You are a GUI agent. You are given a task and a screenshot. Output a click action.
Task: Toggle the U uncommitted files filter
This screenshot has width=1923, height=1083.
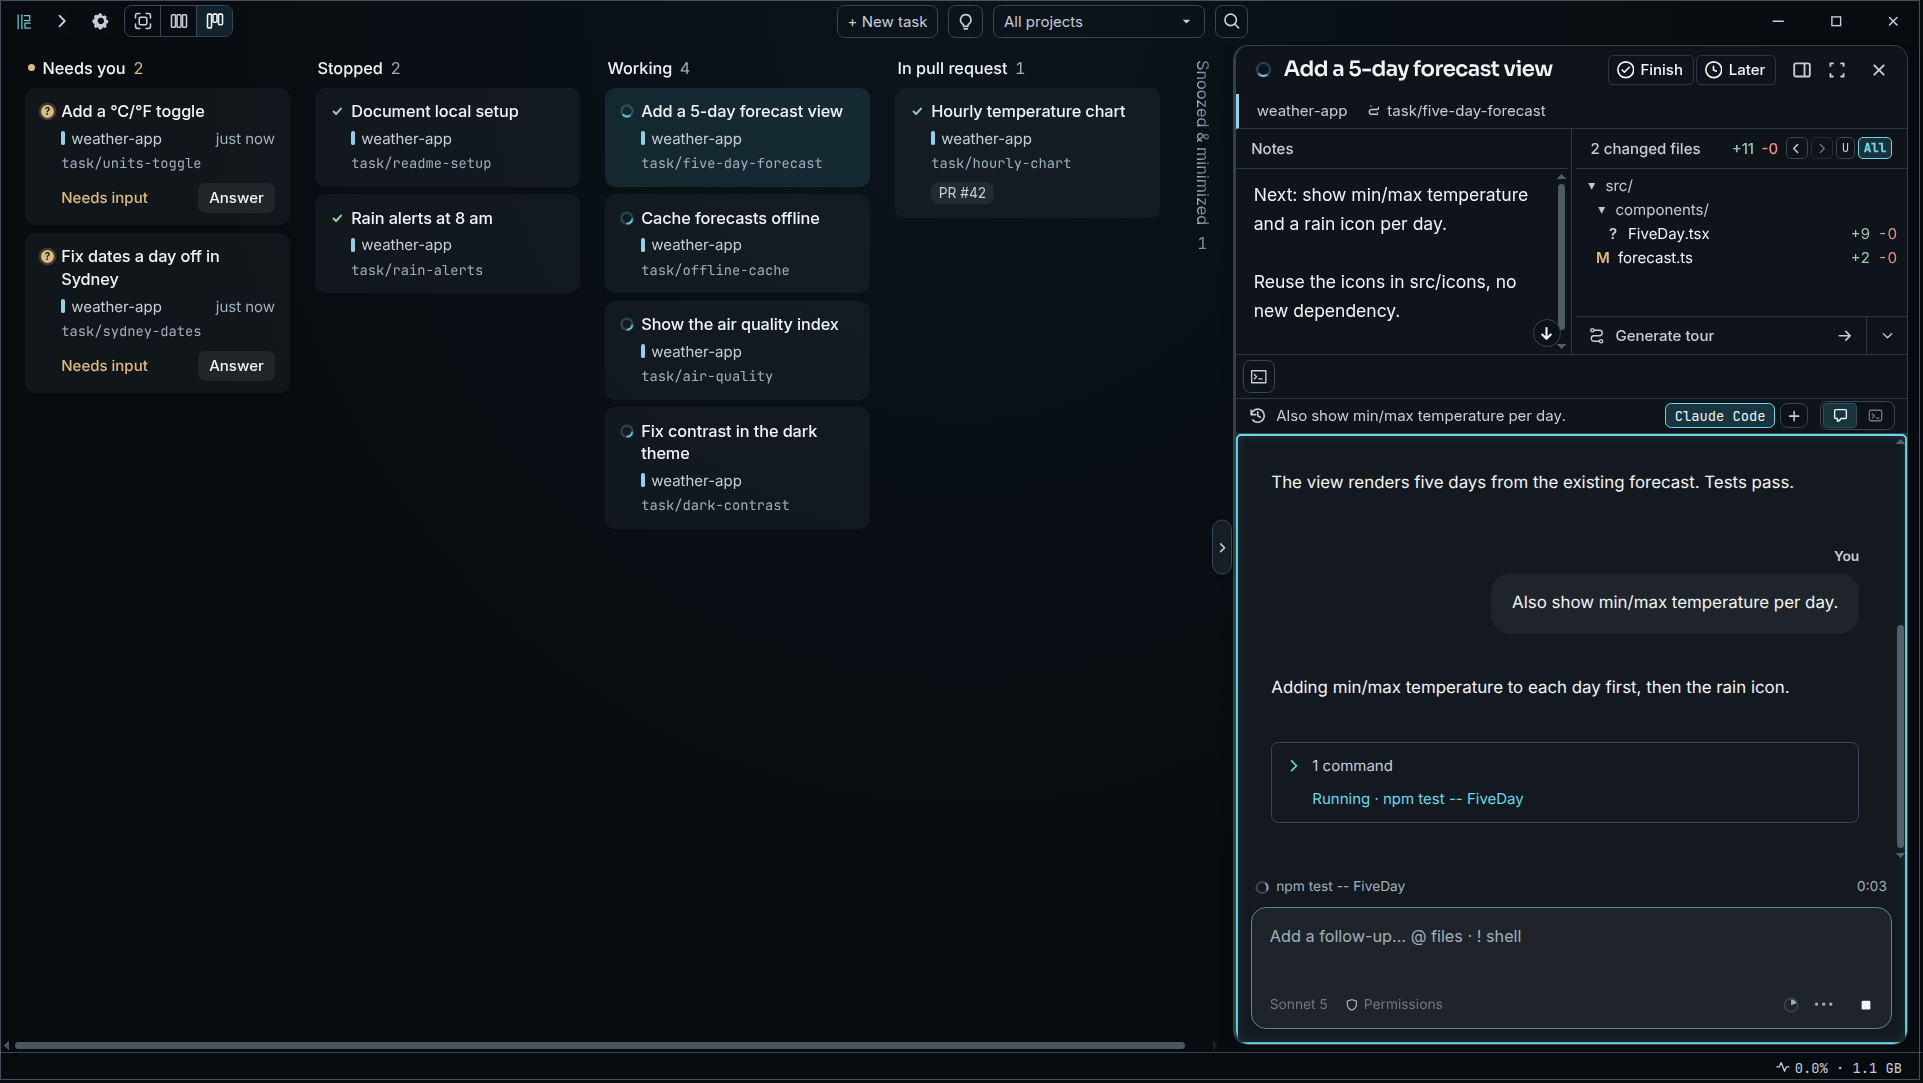tap(1846, 148)
